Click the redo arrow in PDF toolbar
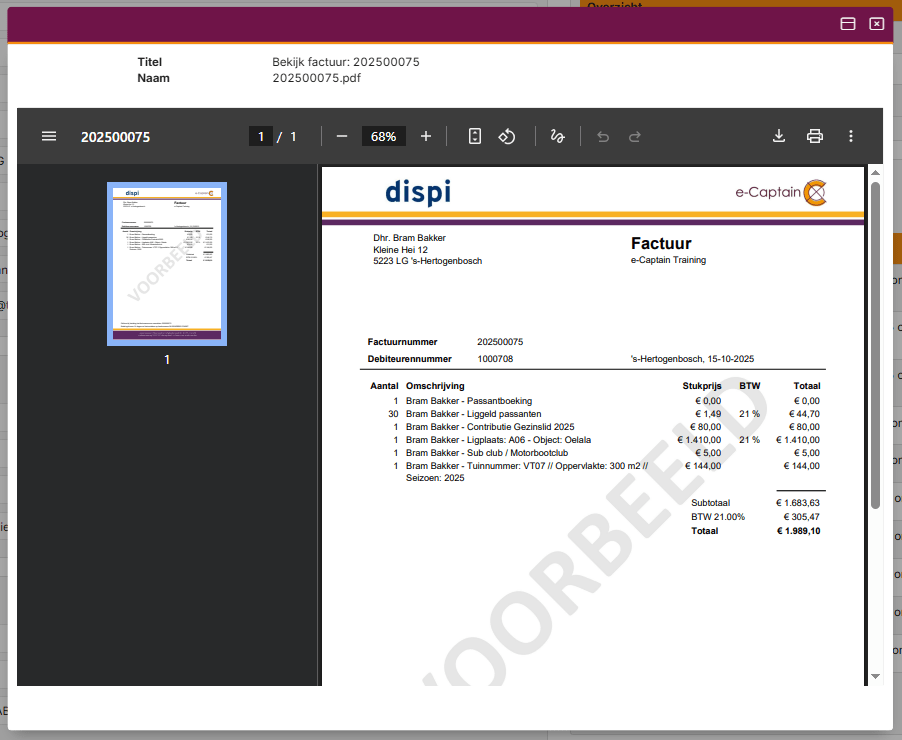 pos(635,136)
